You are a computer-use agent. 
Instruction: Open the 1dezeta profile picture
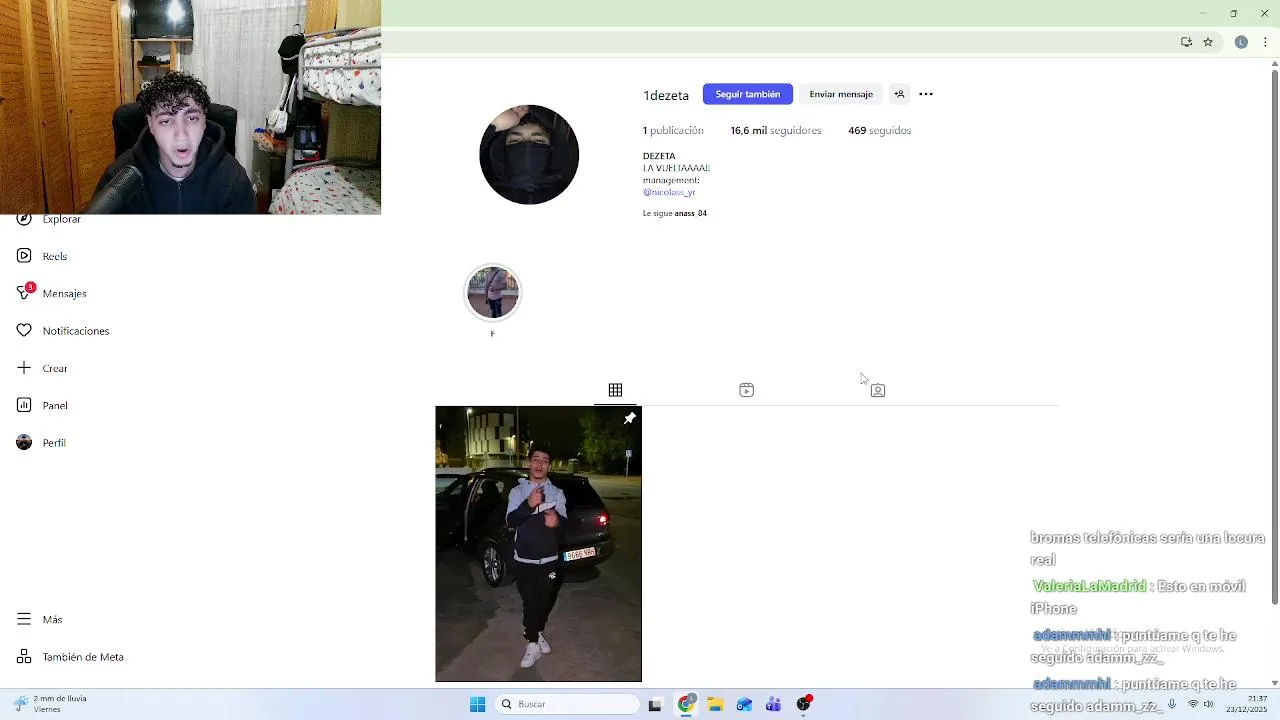point(529,155)
